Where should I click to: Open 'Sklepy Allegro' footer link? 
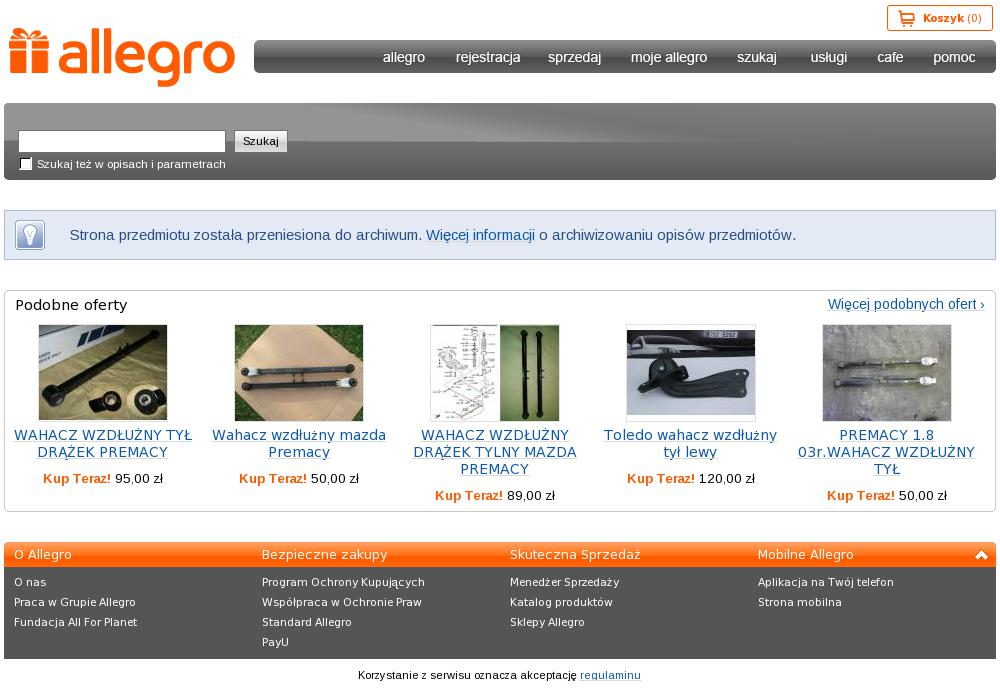click(547, 622)
